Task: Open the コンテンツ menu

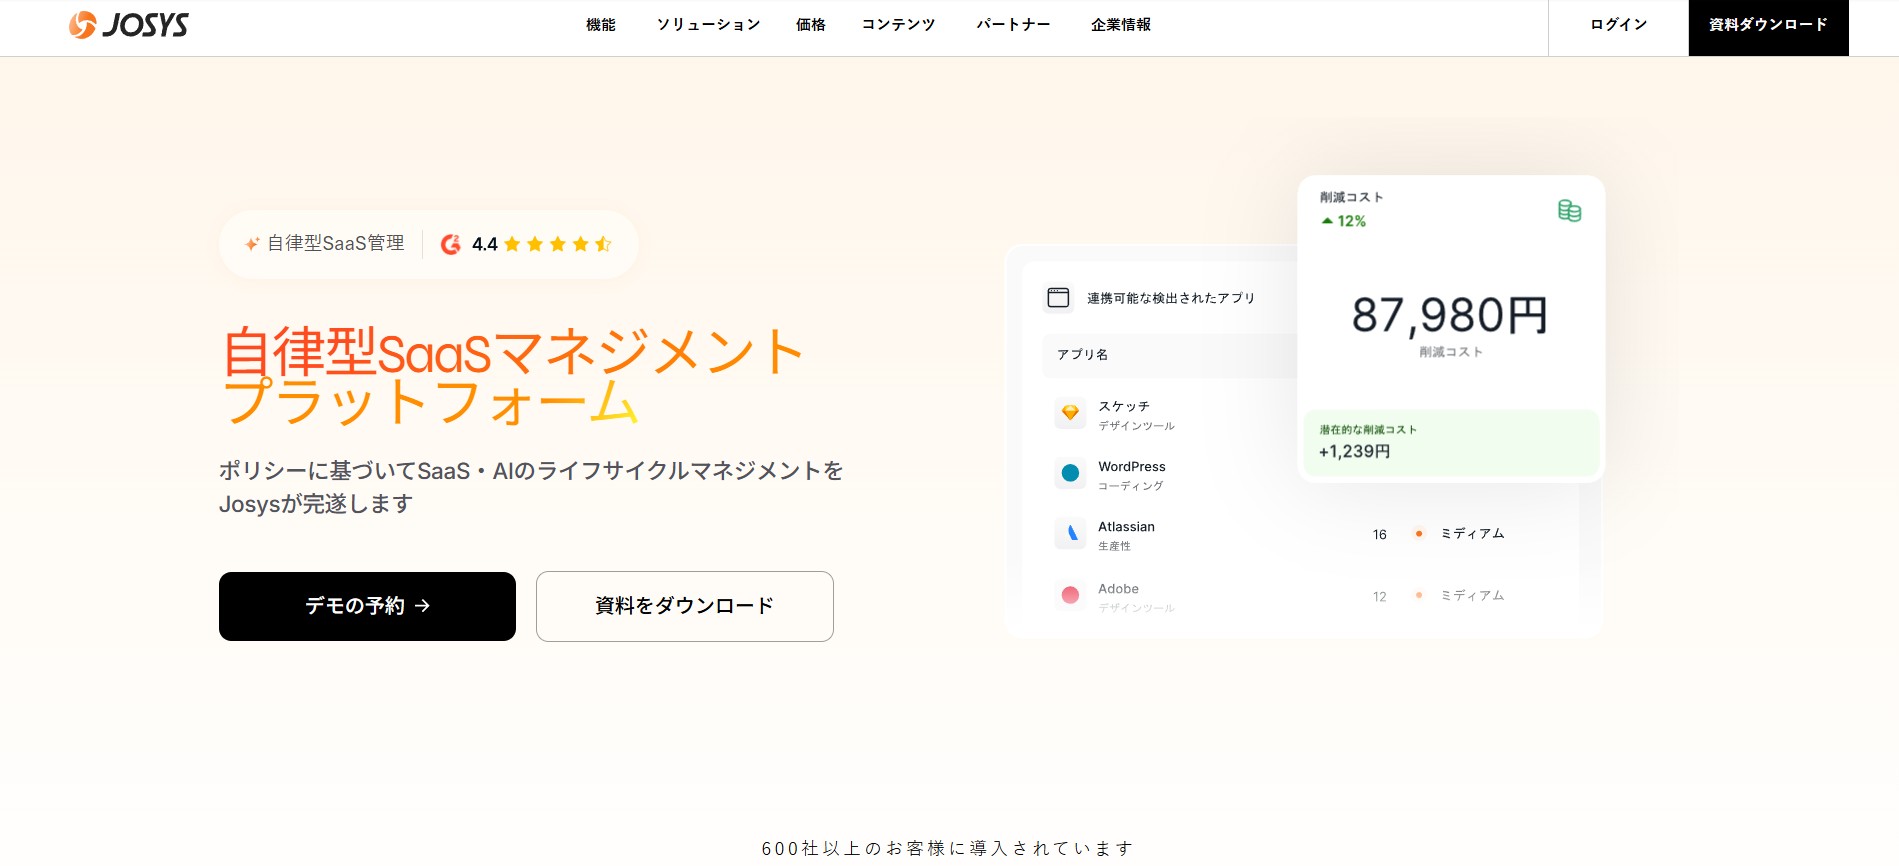Action: click(x=899, y=25)
